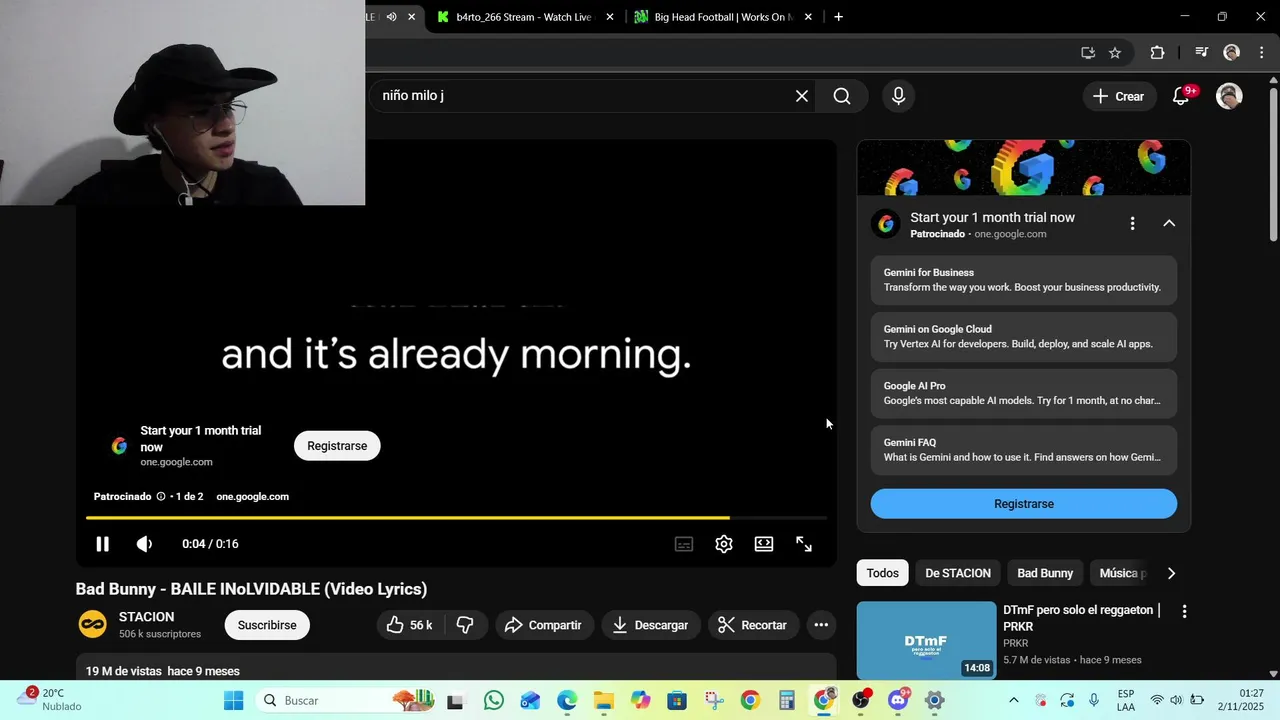The height and width of the screenshot is (720, 1280).
Task: Click the install app icon in the address bar
Action: (1088, 53)
